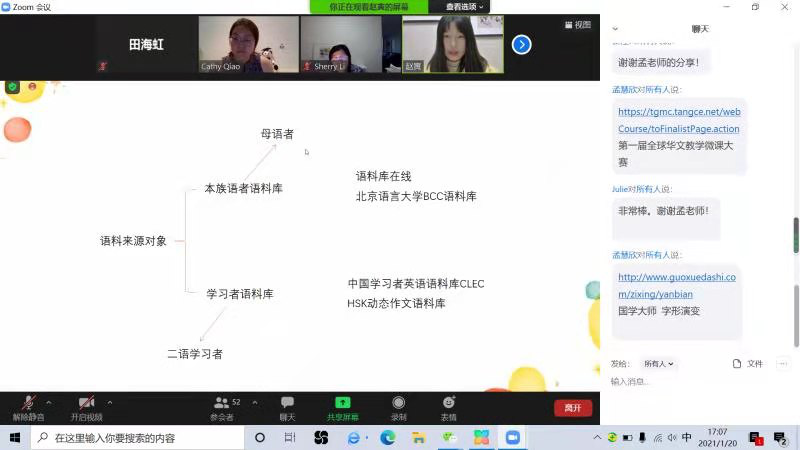Click the red 离开 leave button

[x=572, y=408]
